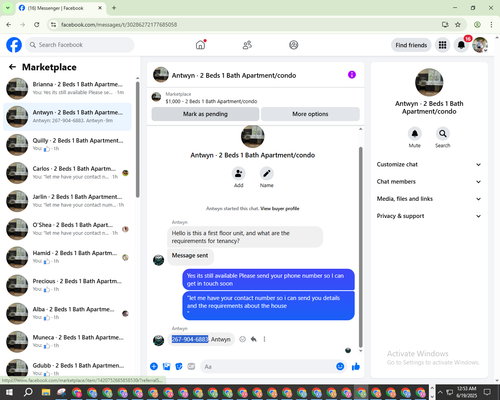Open more options for Antwyn's message

[x=264, y=339]
